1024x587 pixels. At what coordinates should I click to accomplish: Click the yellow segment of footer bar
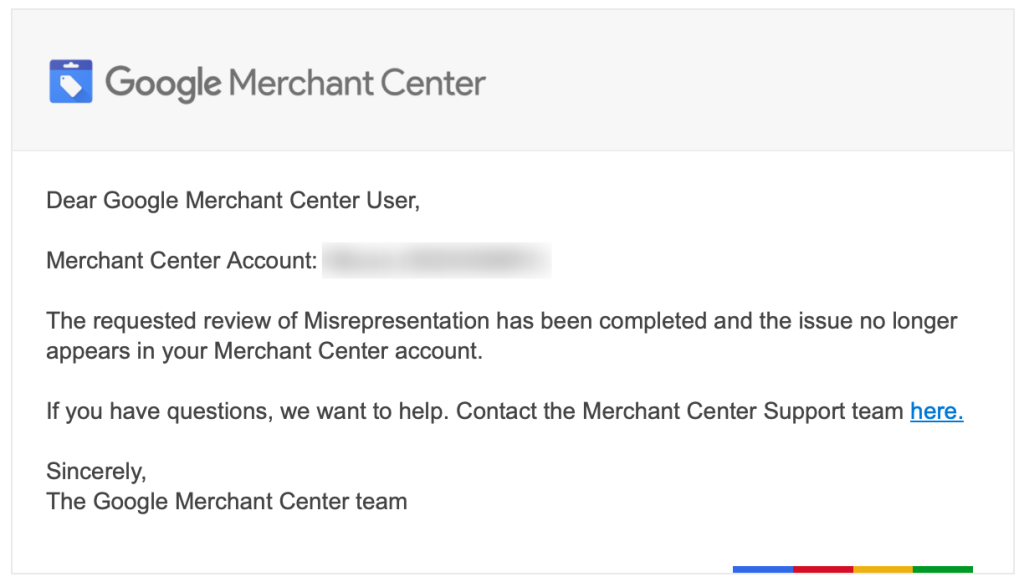click(x=883, y=569)
